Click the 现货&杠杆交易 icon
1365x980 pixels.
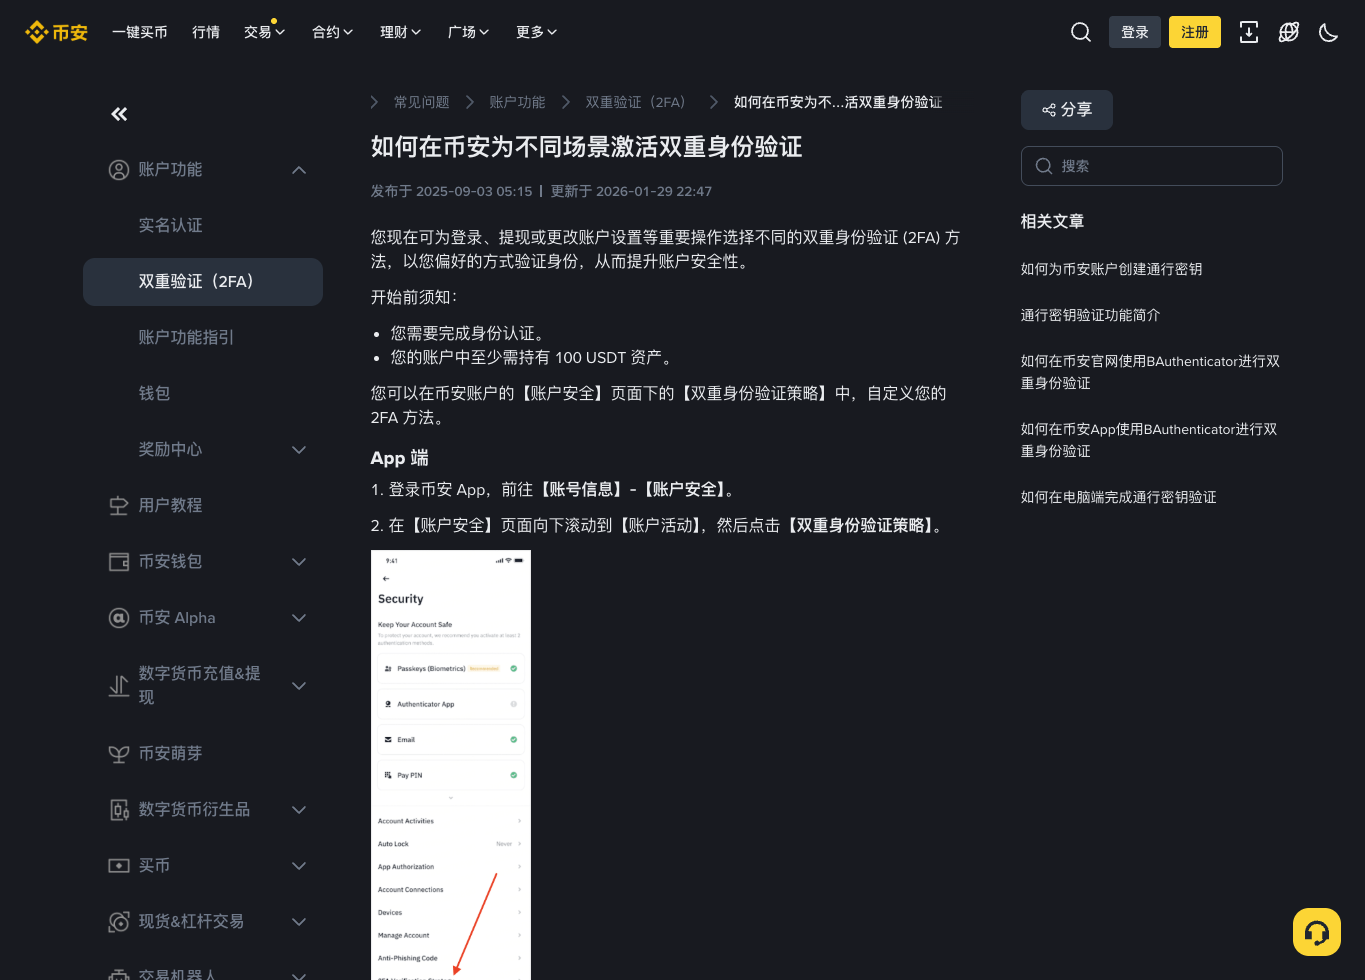coord(119,922)
